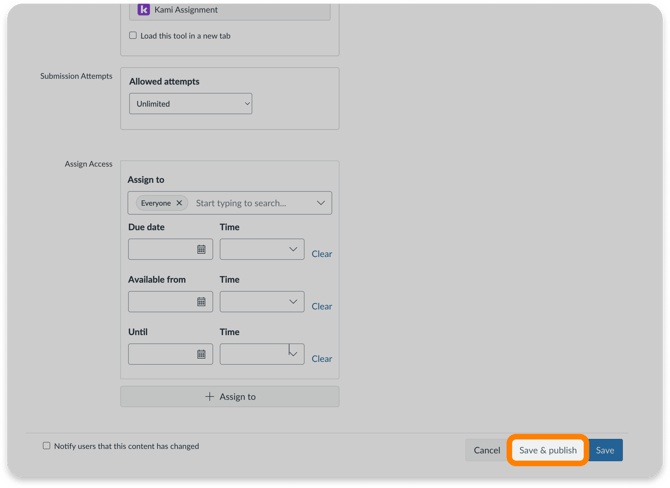Click the Cancel button
Screen dimensions: 670x488
pos(487,450)
